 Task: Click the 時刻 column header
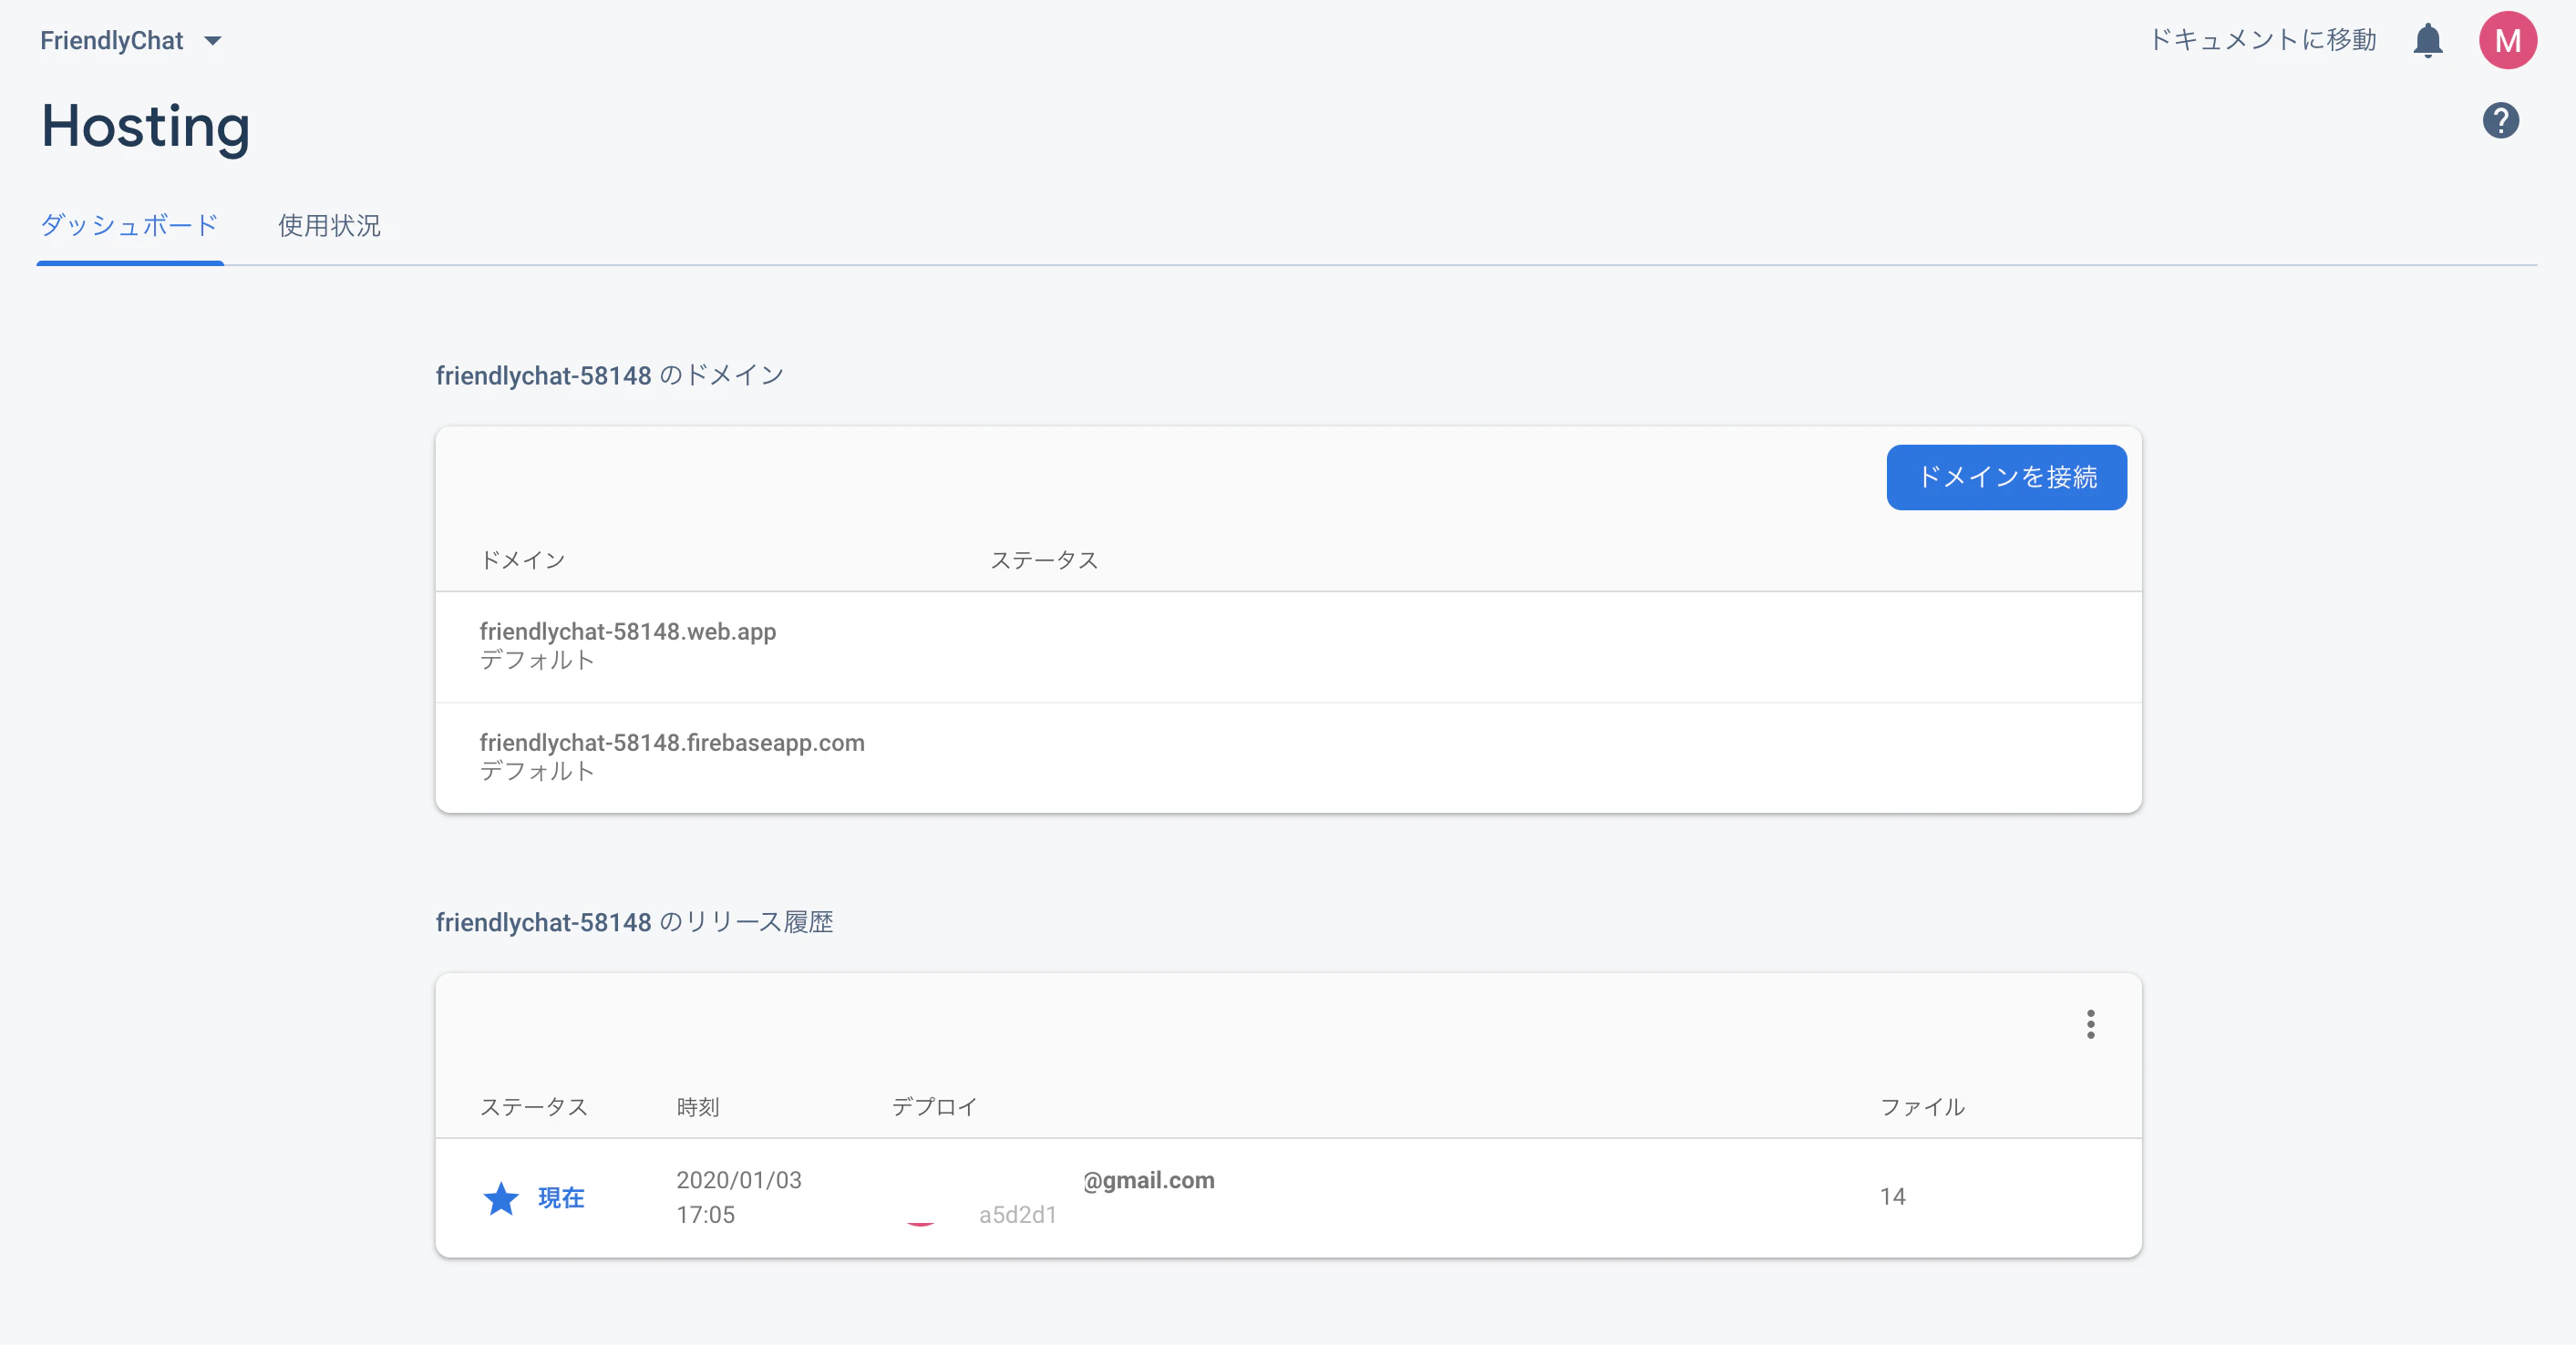(x=698, y=1106)
